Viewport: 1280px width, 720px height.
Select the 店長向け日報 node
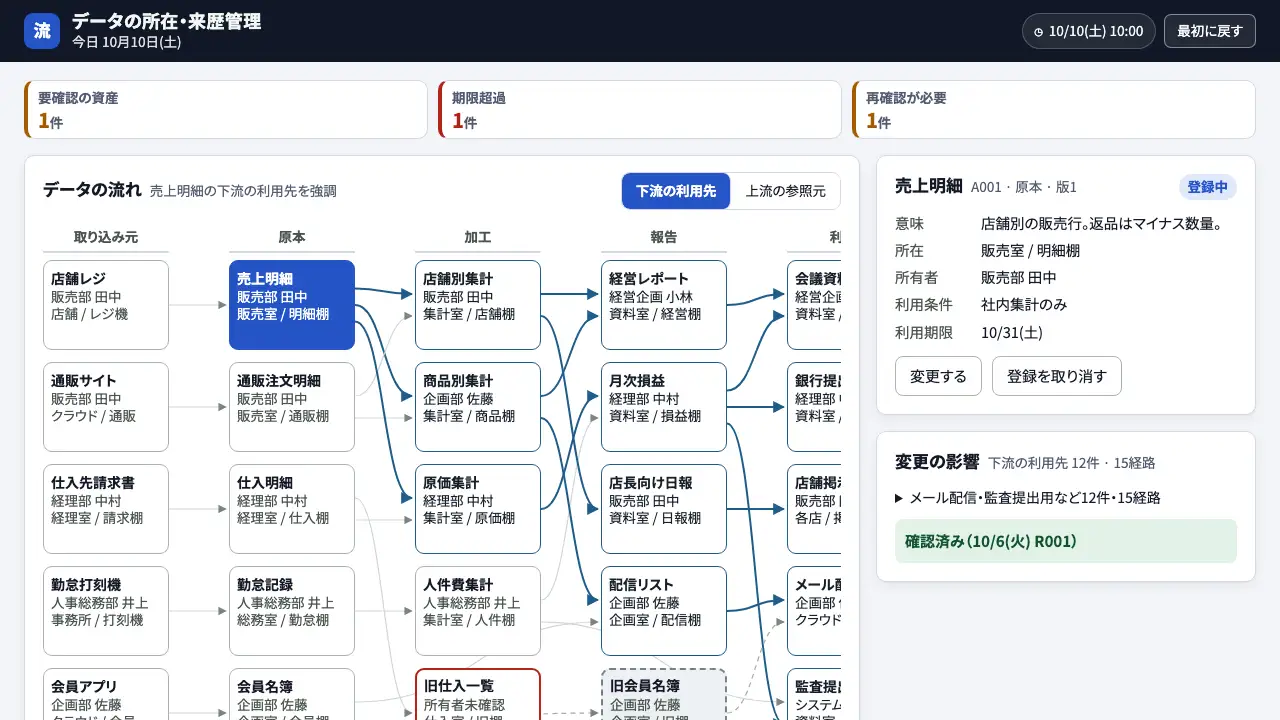664,509
